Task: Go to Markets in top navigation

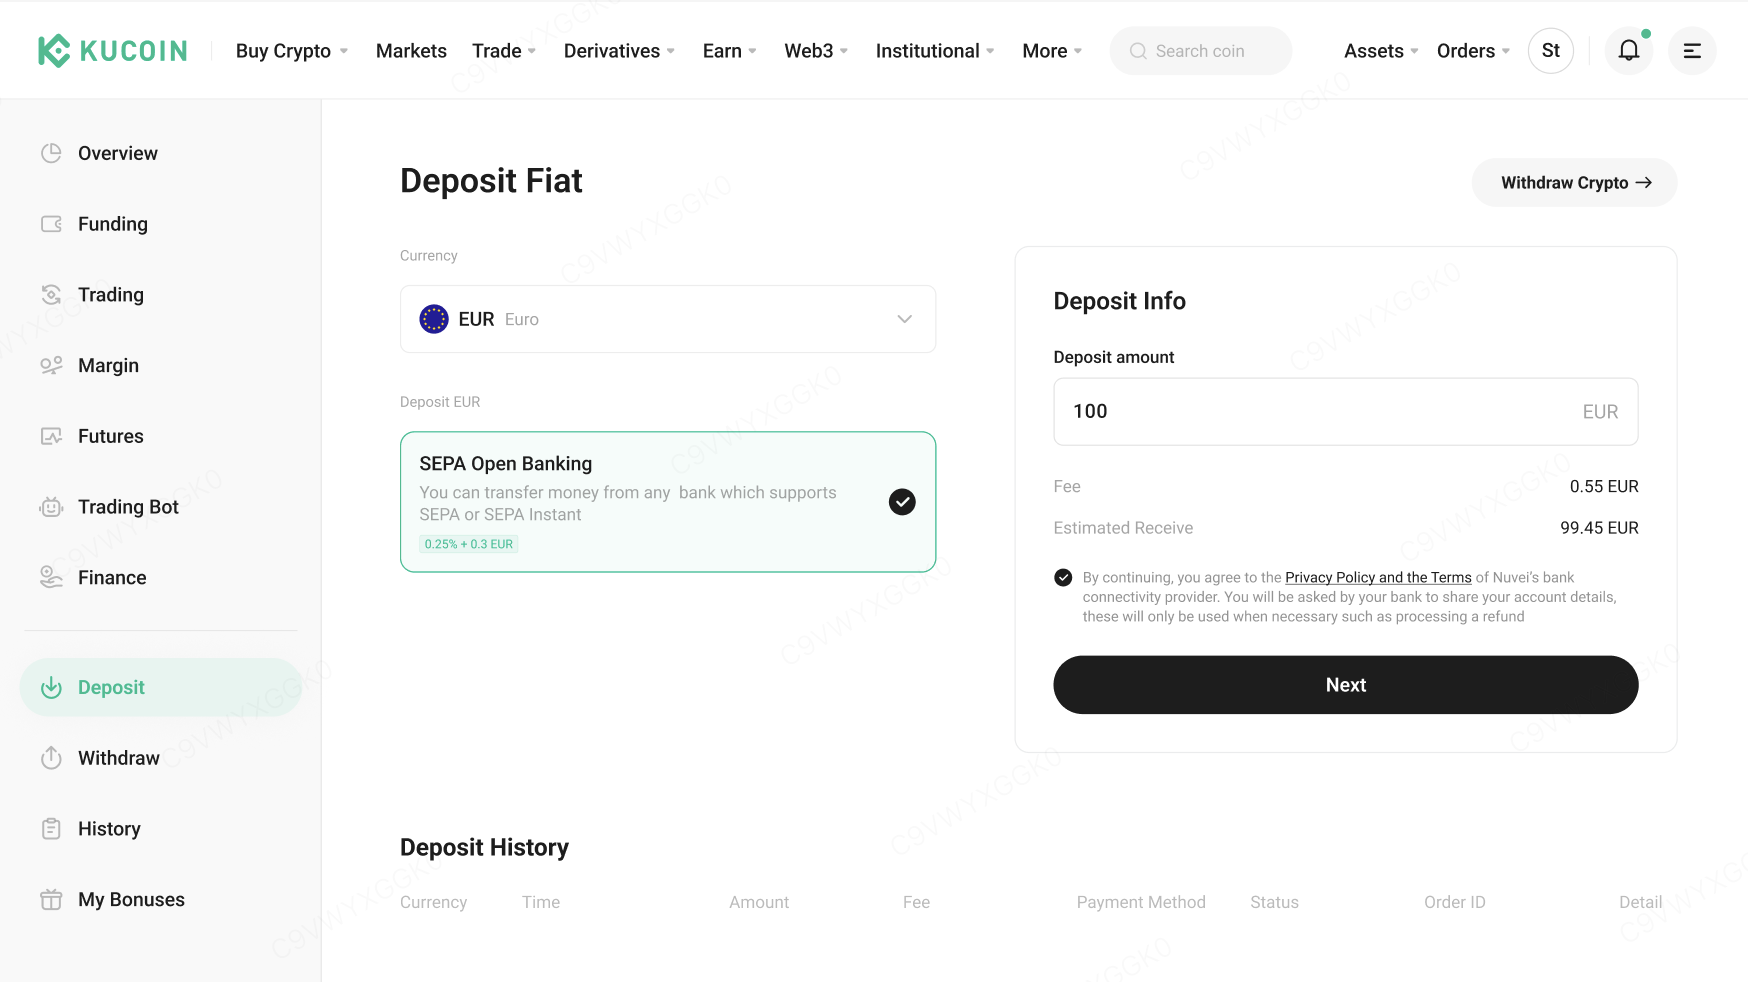Action: click(x=411, y=51)
